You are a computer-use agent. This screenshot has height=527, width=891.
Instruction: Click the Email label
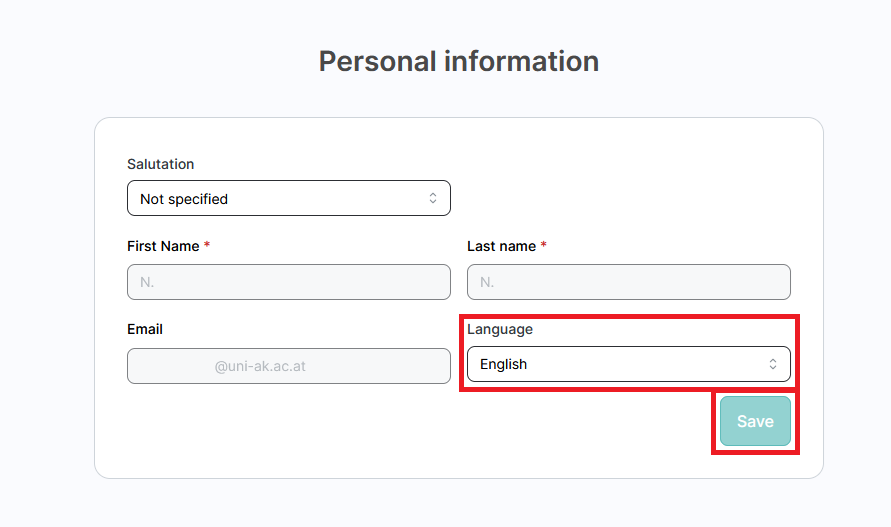point(145,329)
